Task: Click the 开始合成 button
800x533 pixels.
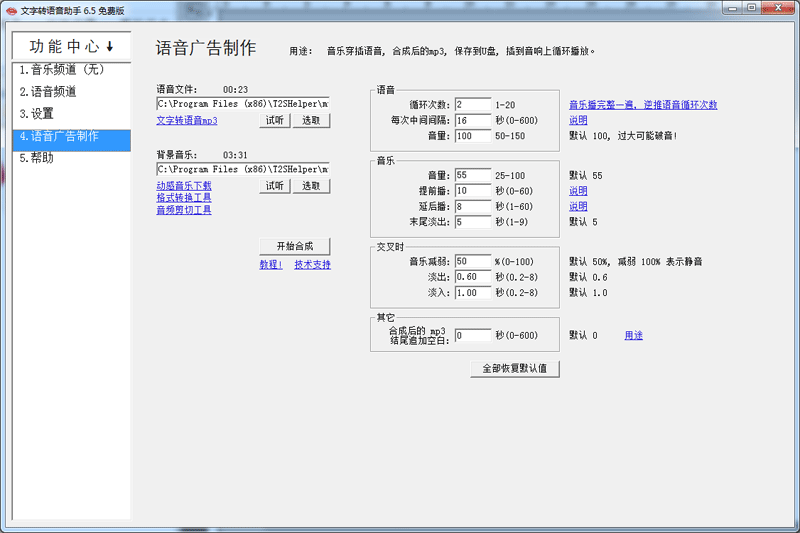Action: (x=295, y=246)
